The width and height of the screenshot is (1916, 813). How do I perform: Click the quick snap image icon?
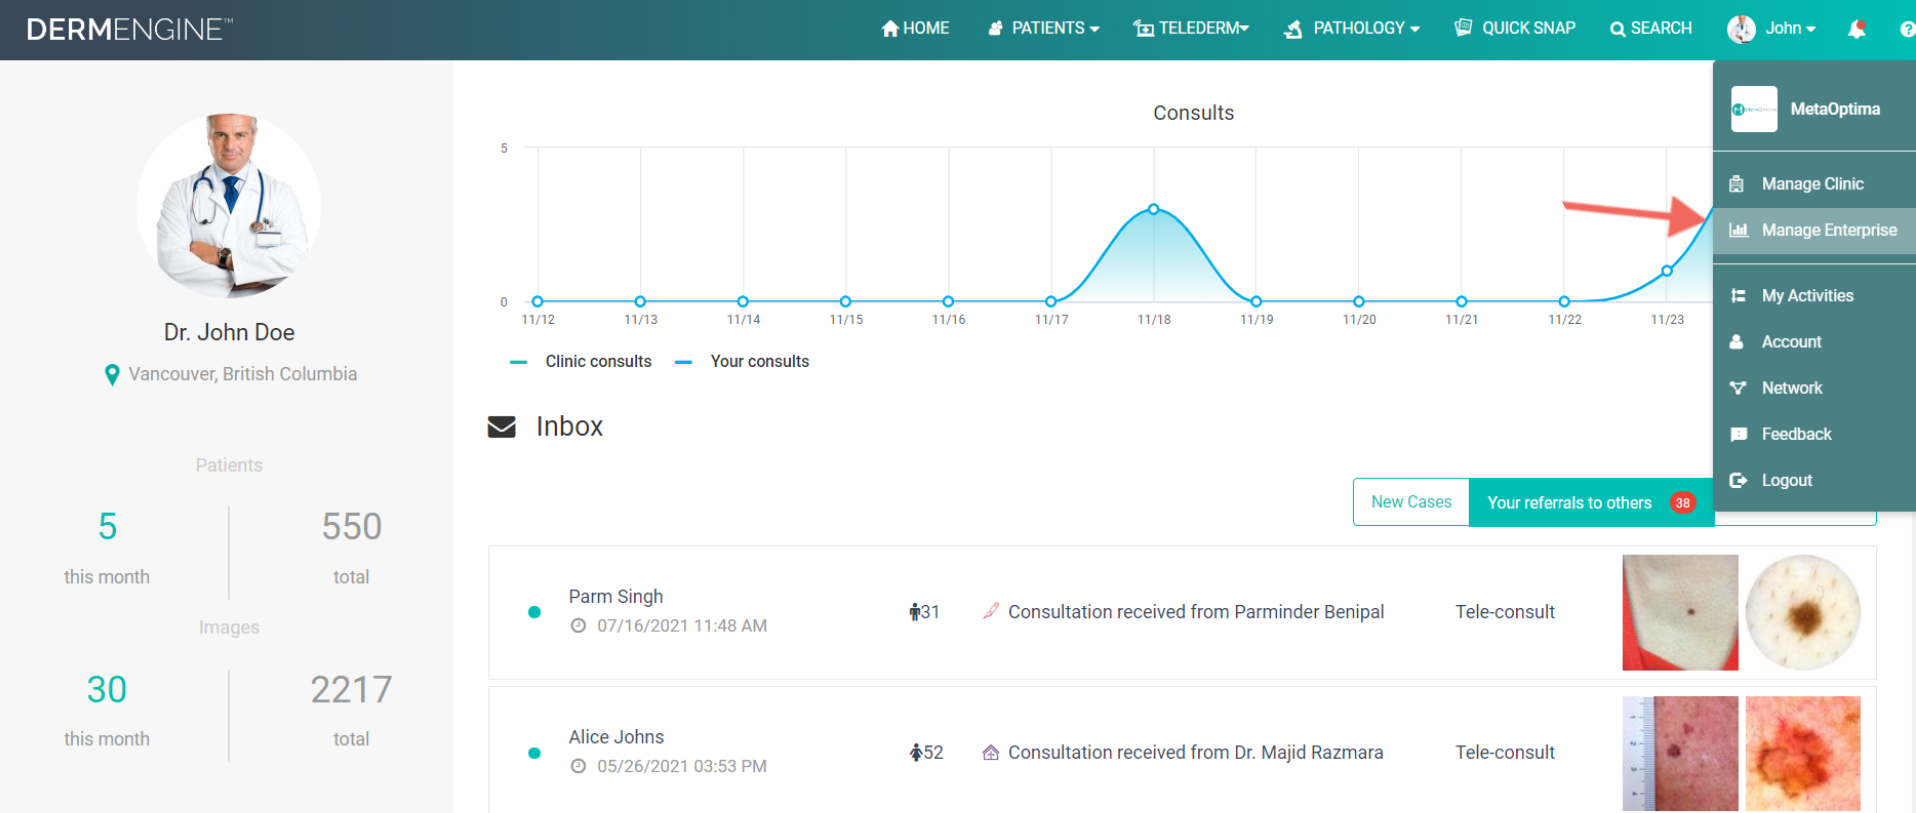click(1463, 28)
